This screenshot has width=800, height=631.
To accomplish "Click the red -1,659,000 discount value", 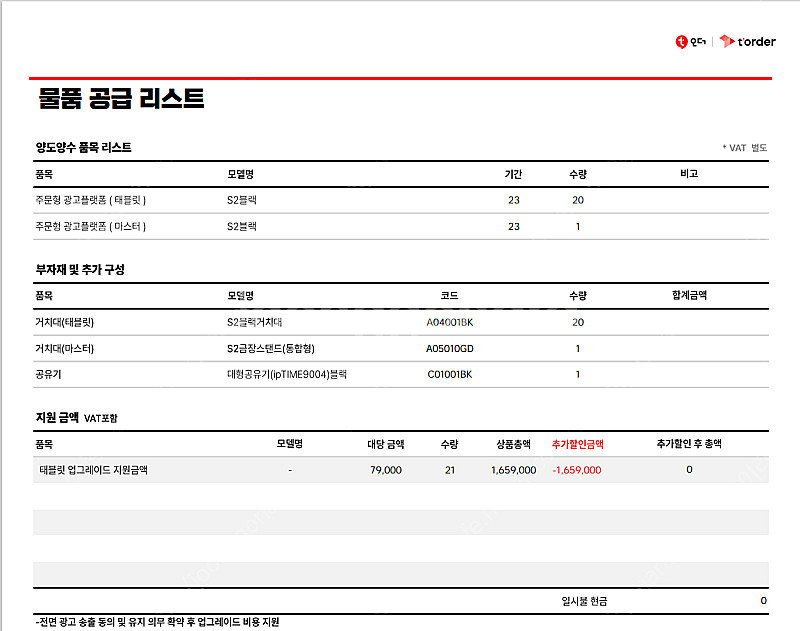I will 576,470.
